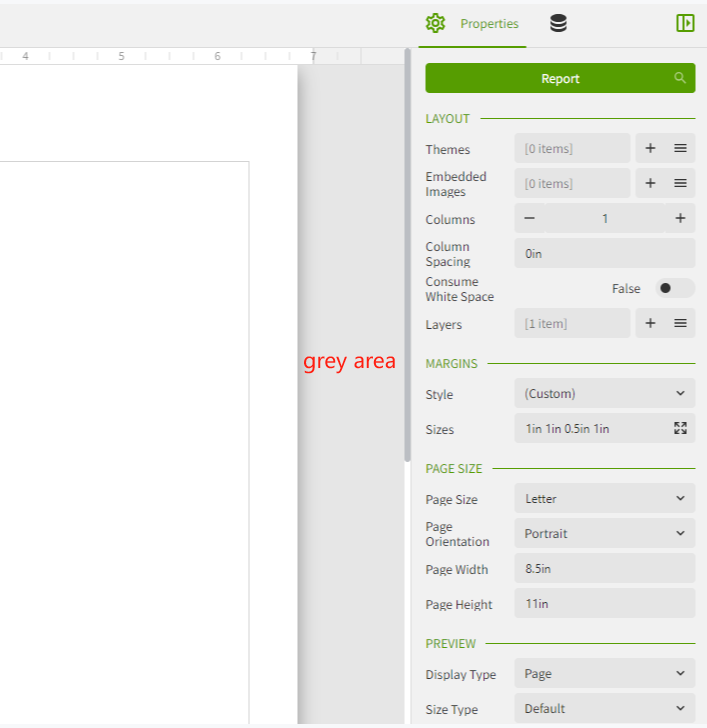Toggle Consume White Space switch
This screenshot has height=728, width=707.
point(674,289)
